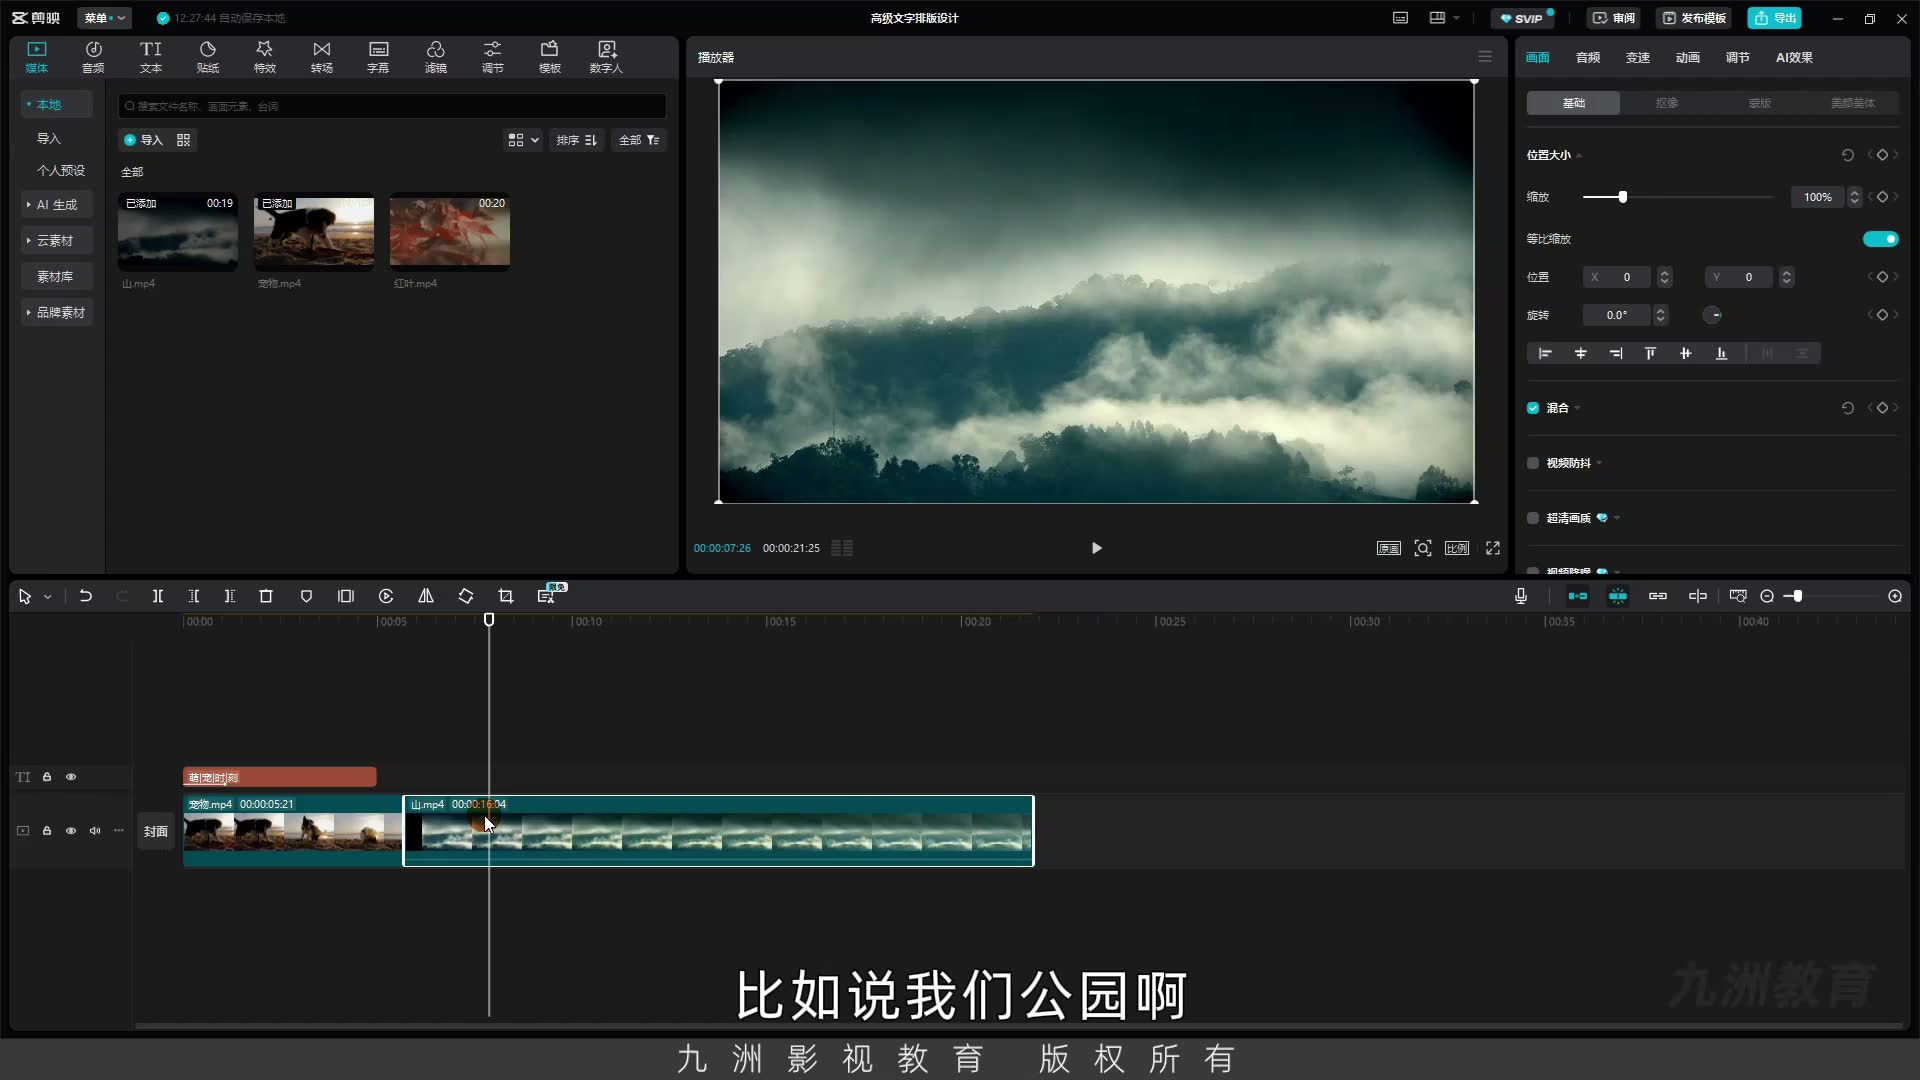Open the 模板 templates panel
Screen dimensions: 1920x1080
pyautogui.click(x=549, y=57)
